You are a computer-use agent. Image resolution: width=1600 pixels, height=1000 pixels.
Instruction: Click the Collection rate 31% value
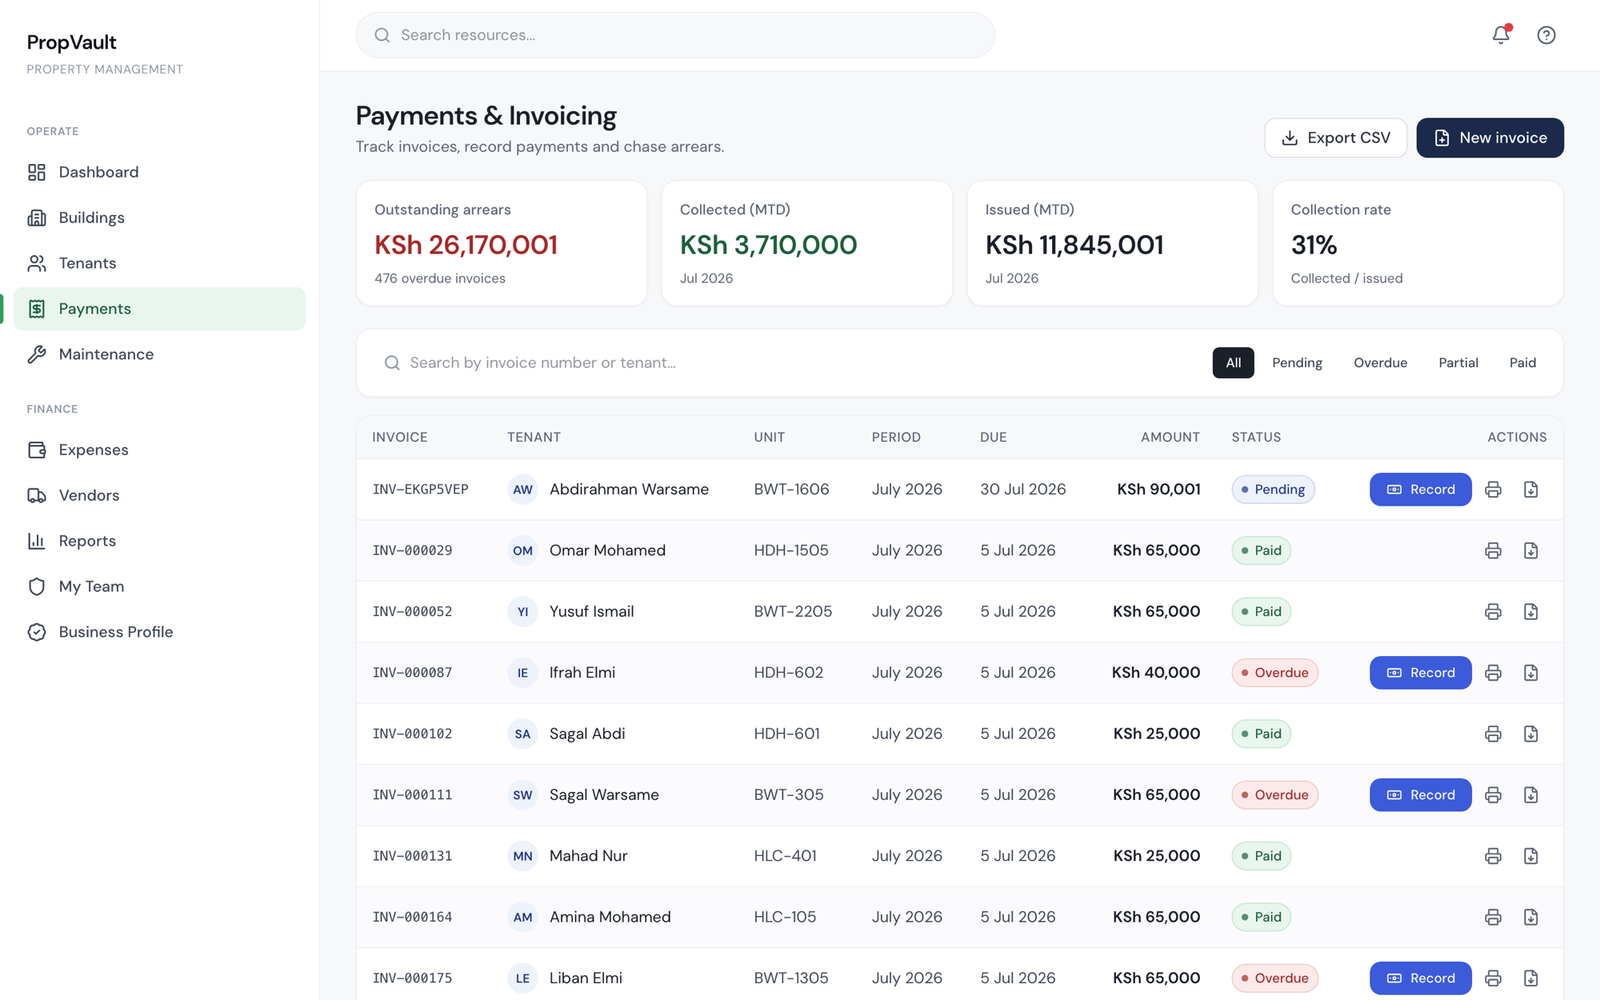1314,245
